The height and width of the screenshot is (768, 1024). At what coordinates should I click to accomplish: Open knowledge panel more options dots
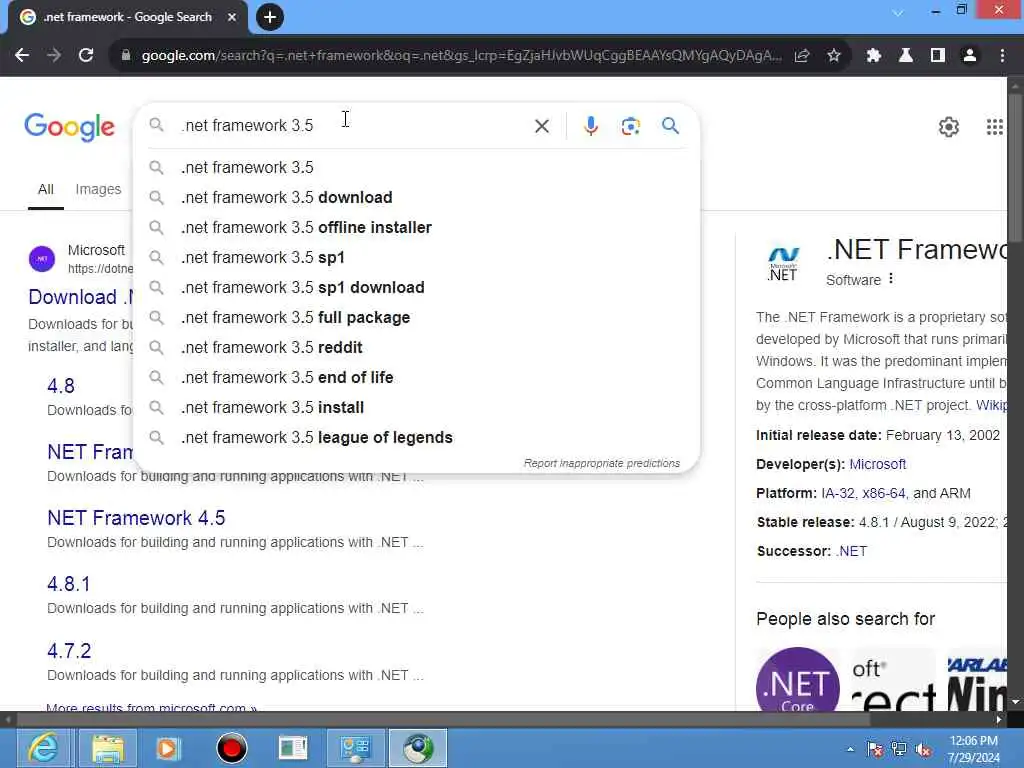tap(891, 280)
